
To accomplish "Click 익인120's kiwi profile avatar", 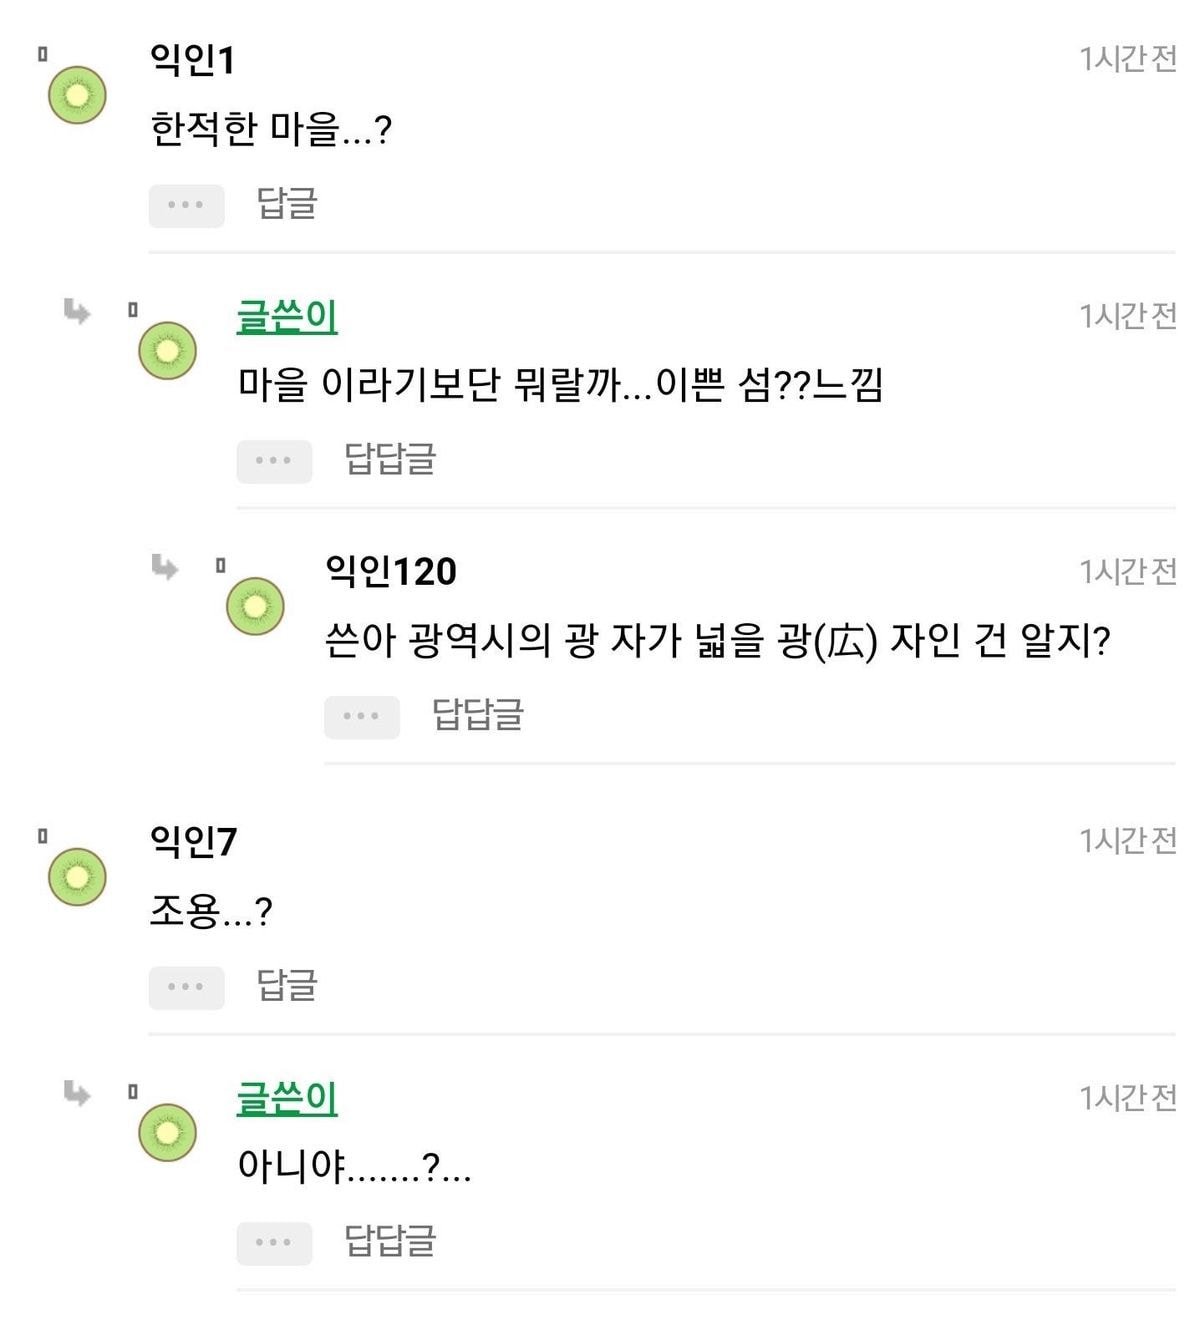I will [255, 607].
